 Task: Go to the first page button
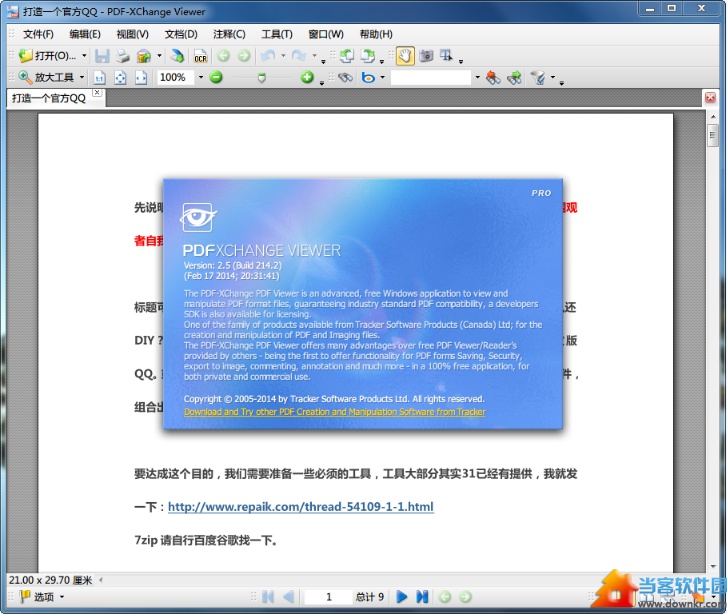click(268, 597)
